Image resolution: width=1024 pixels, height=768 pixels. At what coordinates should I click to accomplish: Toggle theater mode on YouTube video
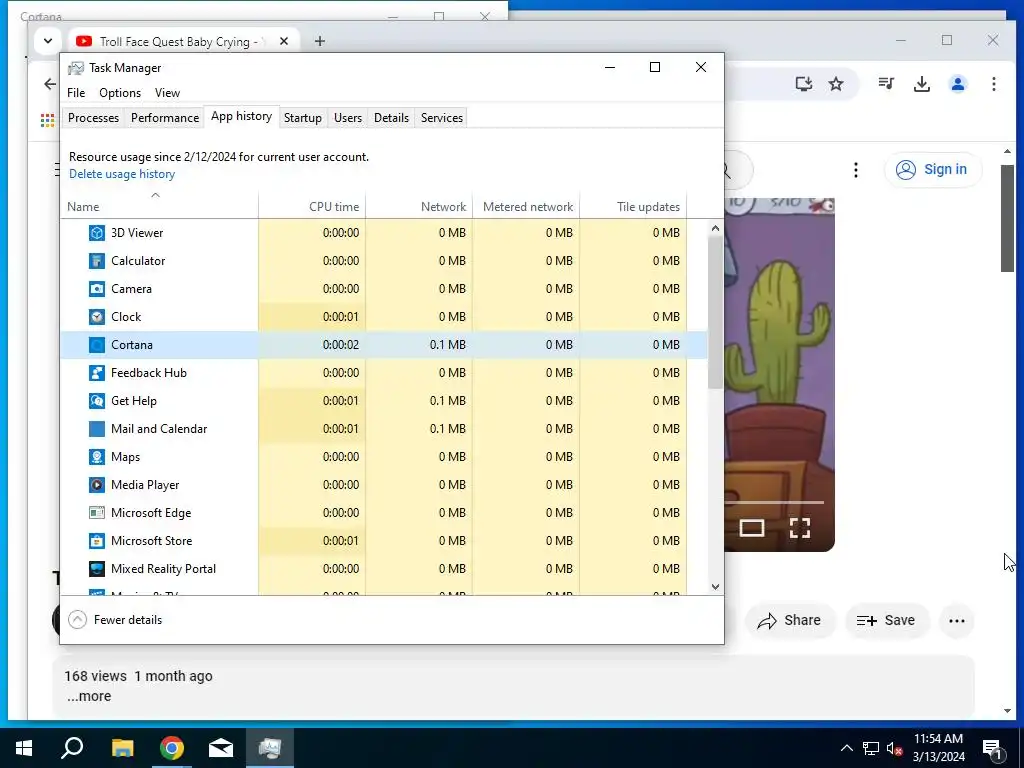(752, 528)
